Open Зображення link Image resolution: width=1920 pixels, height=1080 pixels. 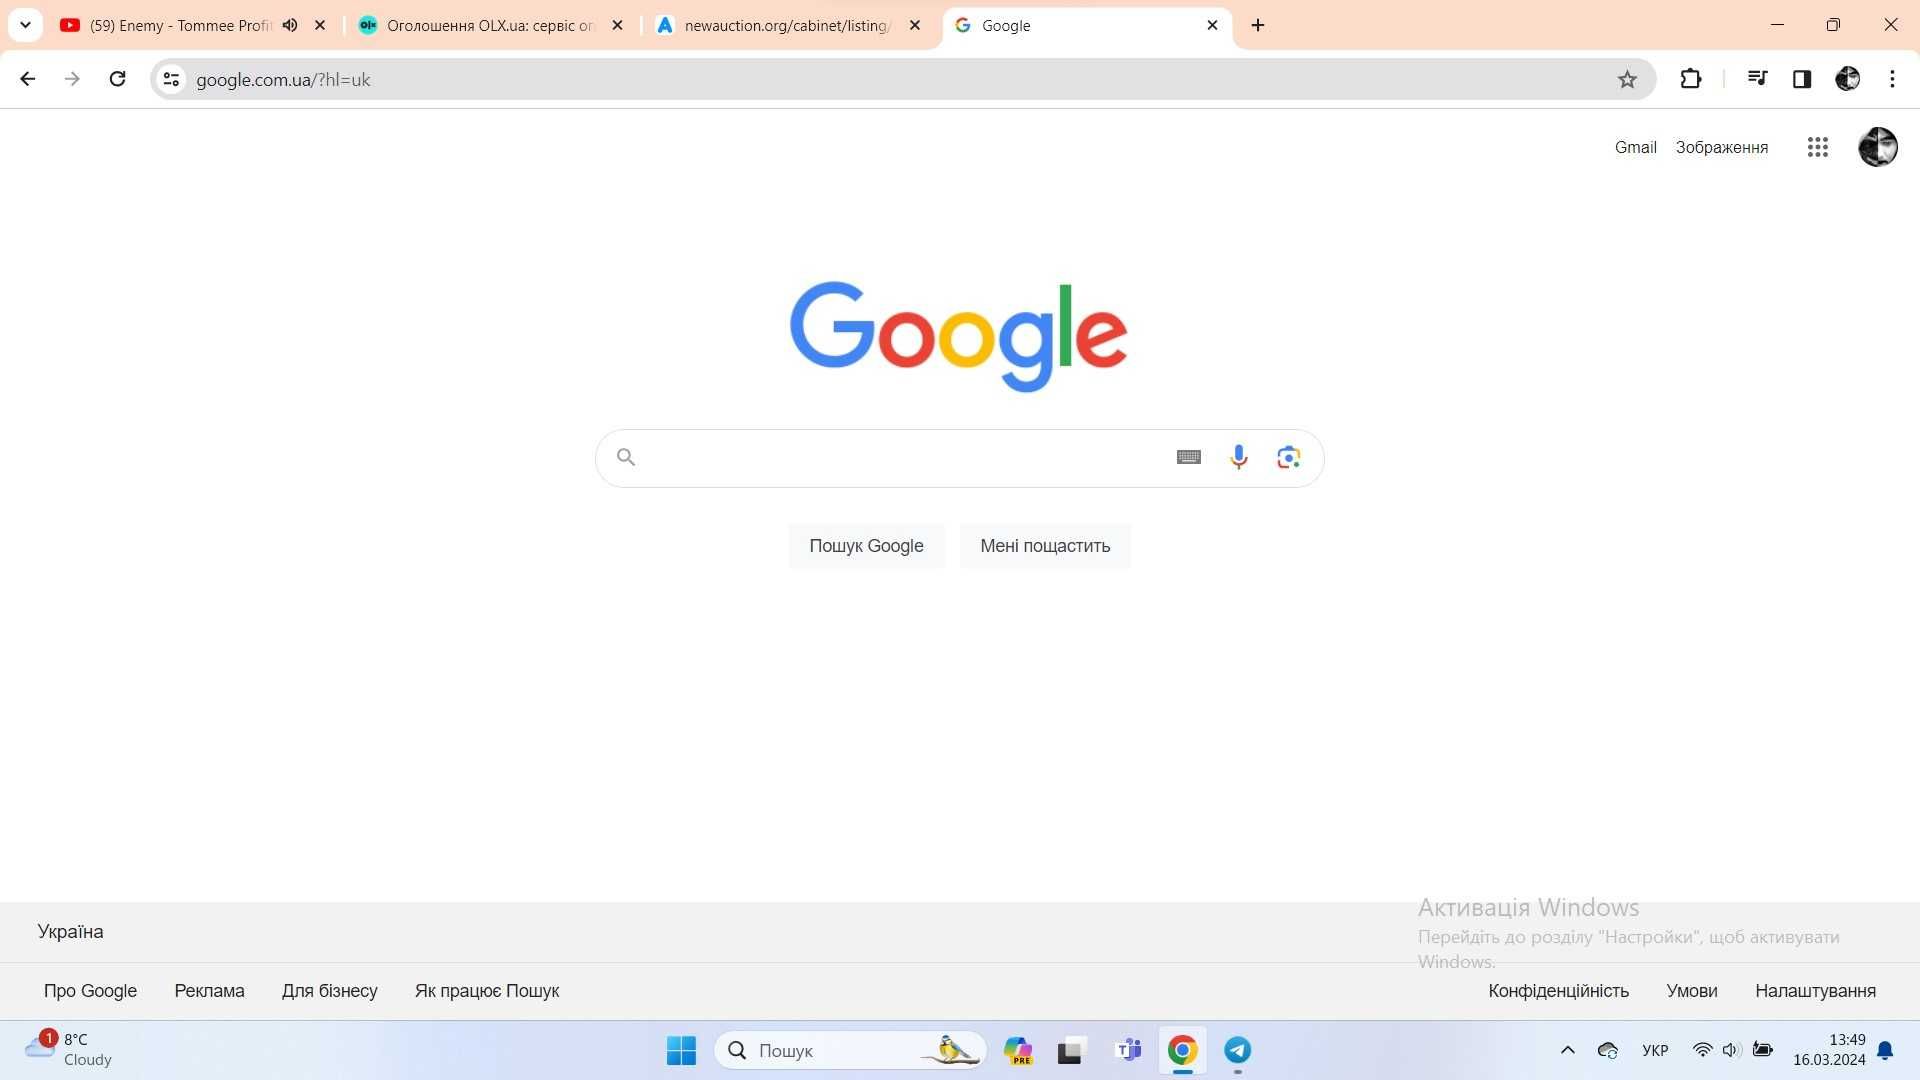pos(1721,147)
